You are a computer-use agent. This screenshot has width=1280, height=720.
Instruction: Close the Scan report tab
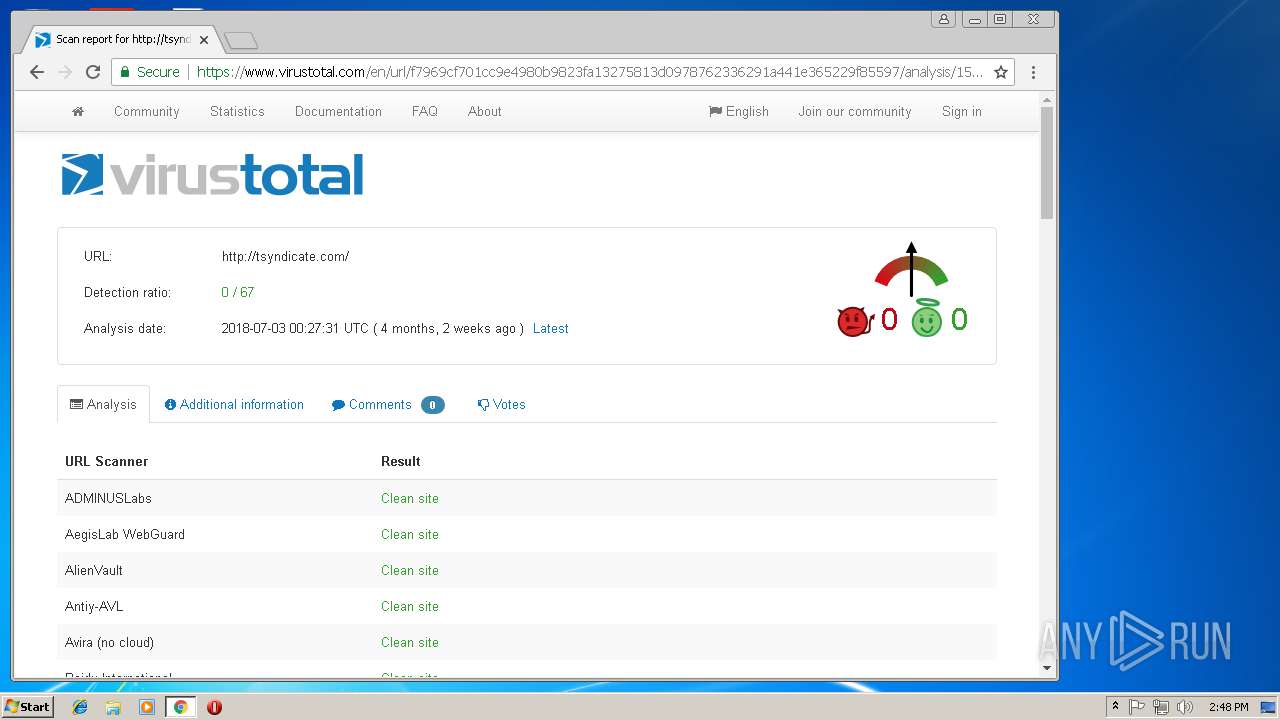pyautogui.click(x=204, y=40)
